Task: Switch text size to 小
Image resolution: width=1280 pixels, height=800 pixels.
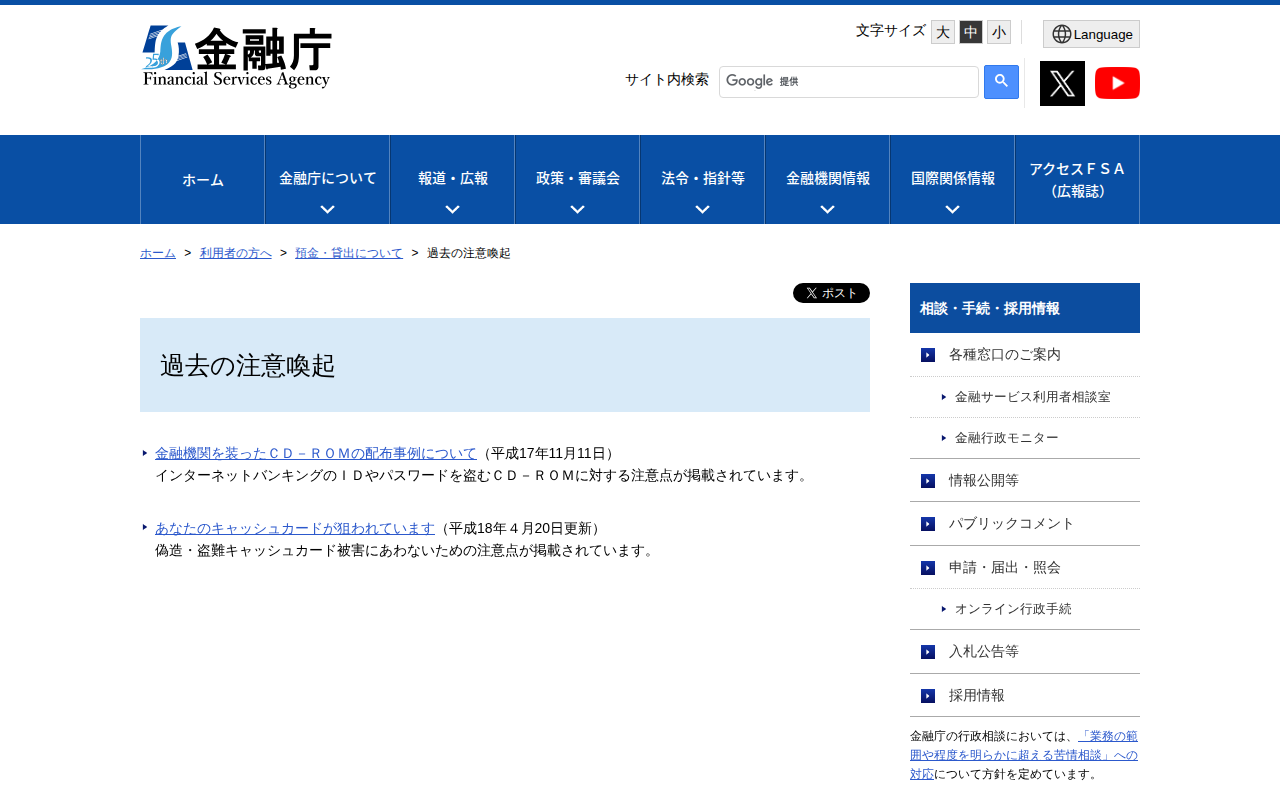Action: pyautogui.click(x=997, y=31)
